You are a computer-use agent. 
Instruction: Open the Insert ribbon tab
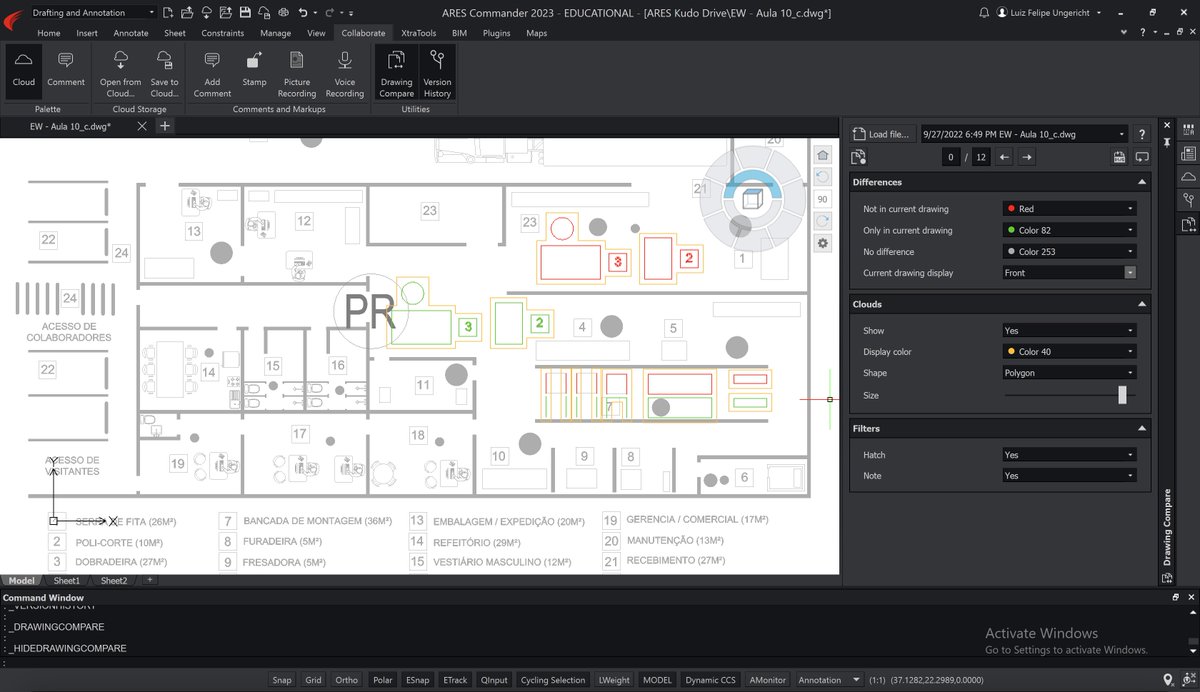(x=87, y=33)
